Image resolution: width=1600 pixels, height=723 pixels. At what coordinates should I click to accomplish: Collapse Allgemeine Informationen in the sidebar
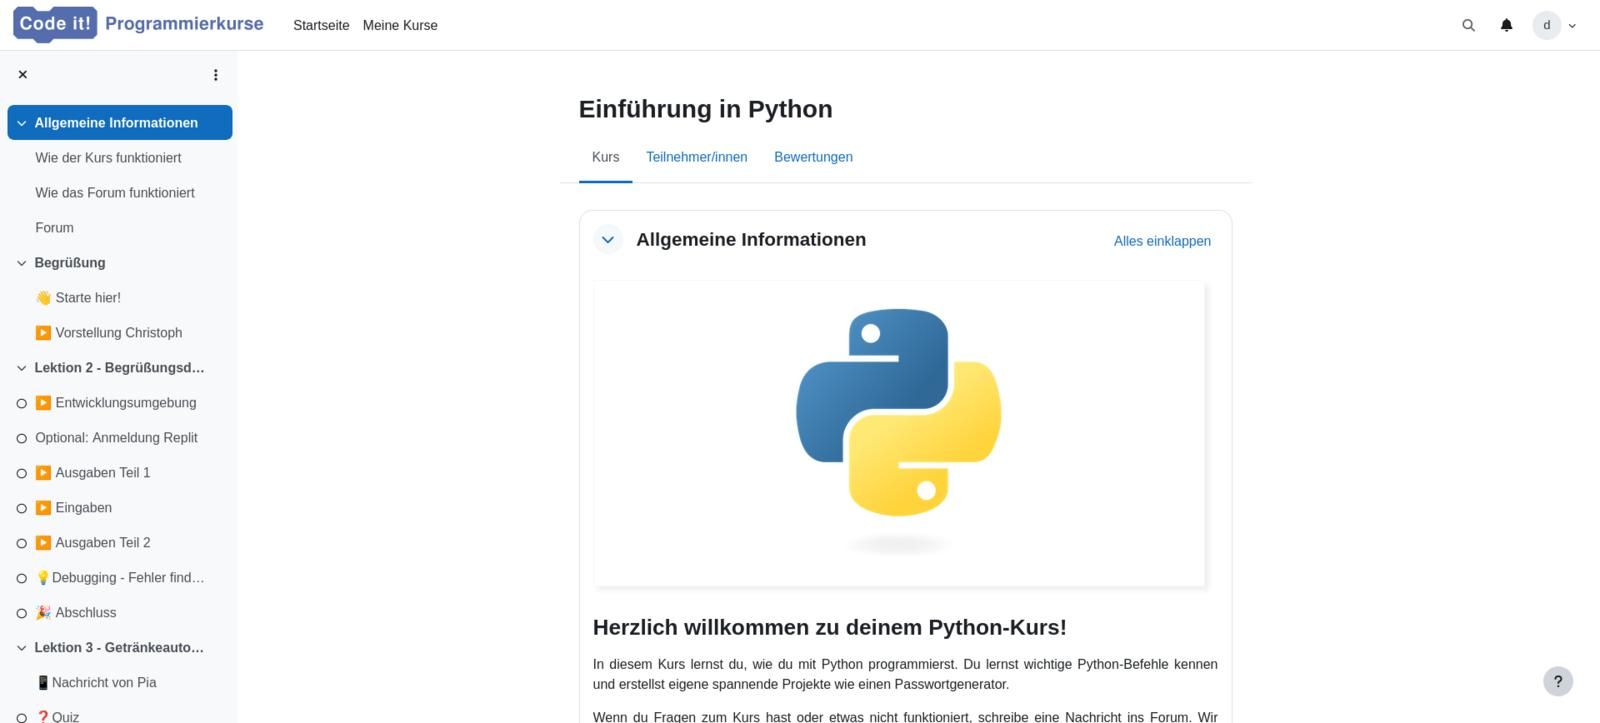tap(21, 123)
